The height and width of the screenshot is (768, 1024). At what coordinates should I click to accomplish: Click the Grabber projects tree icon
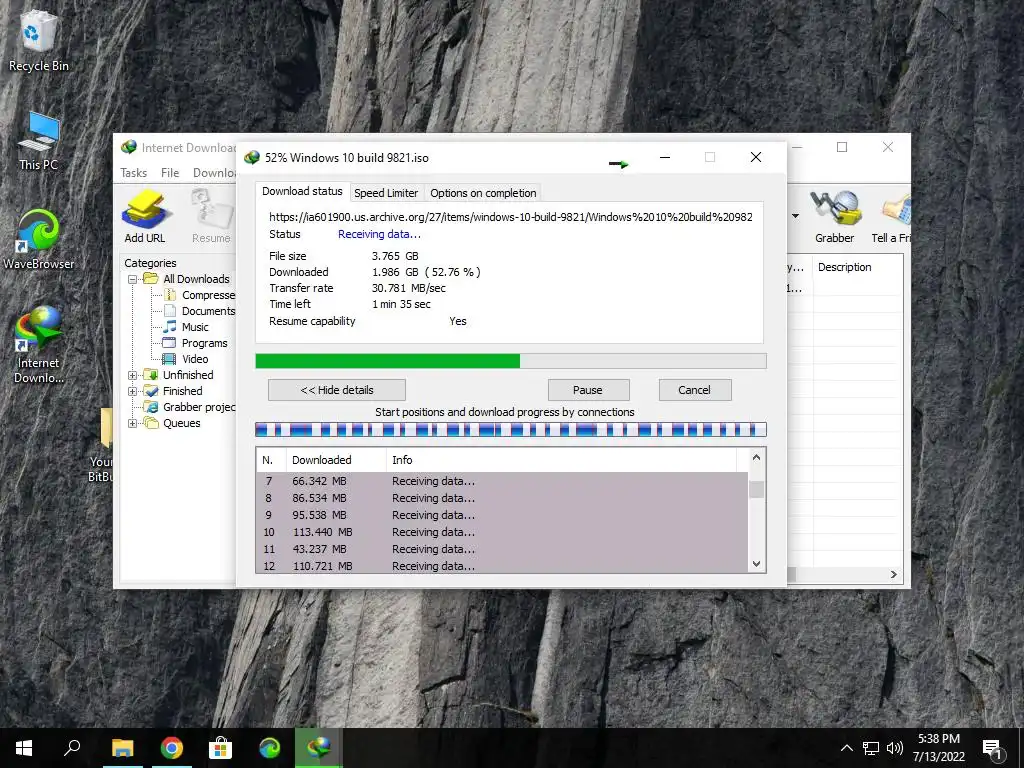pos(151,407)
